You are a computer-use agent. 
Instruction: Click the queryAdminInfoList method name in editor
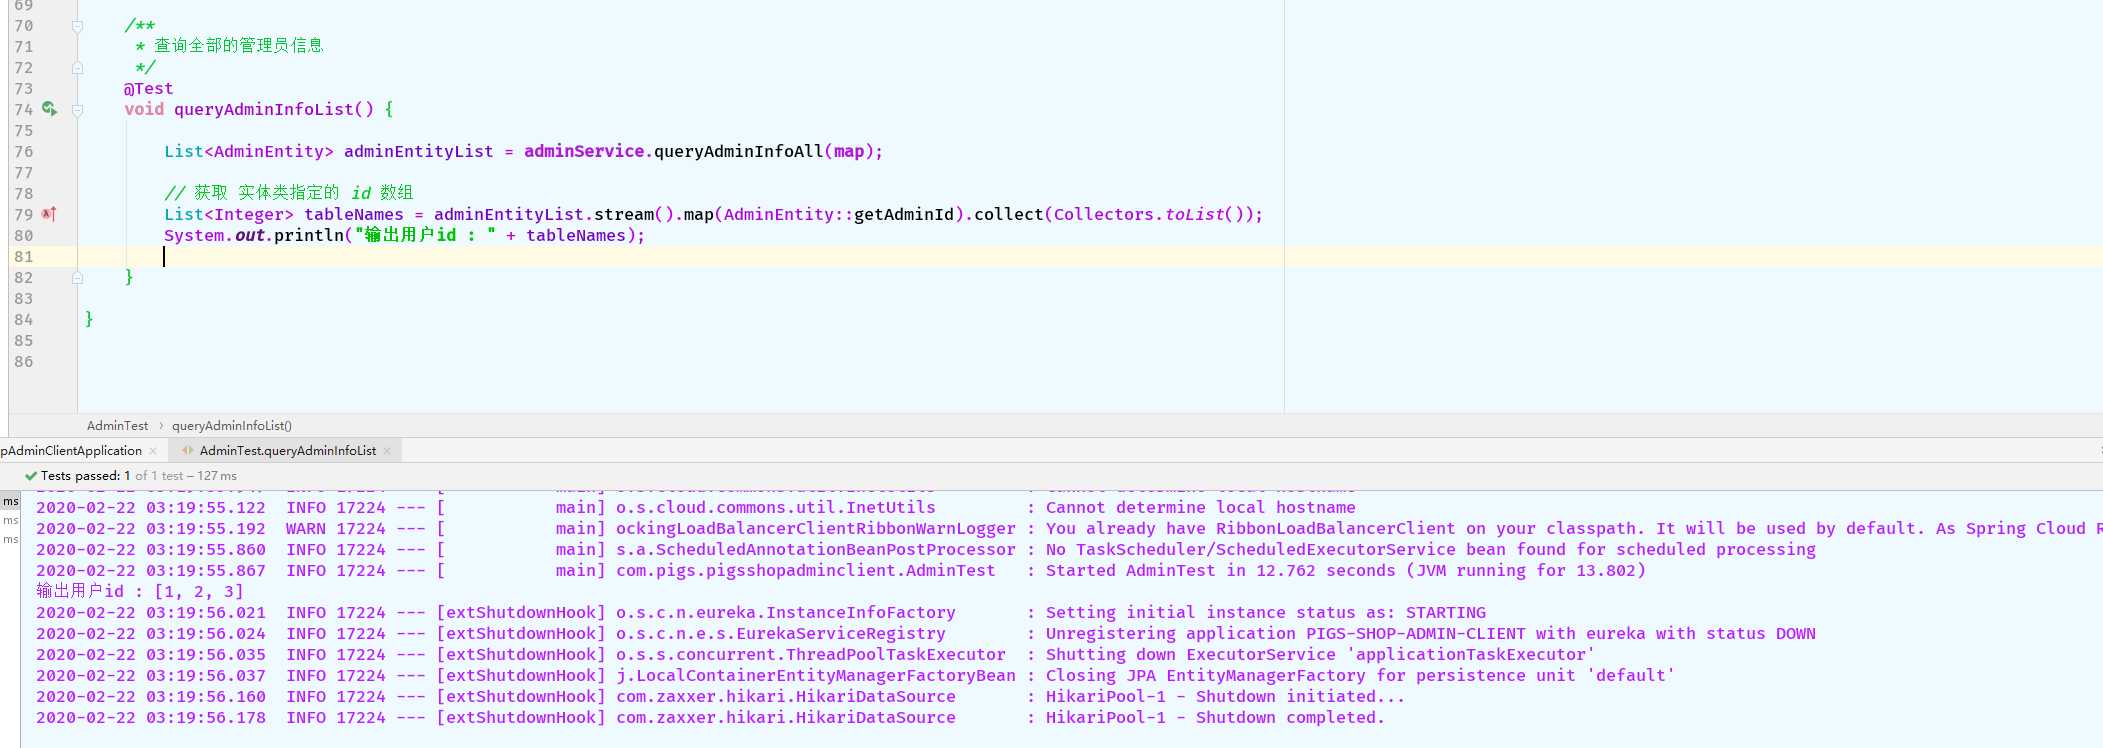click(x=264, y=109)
